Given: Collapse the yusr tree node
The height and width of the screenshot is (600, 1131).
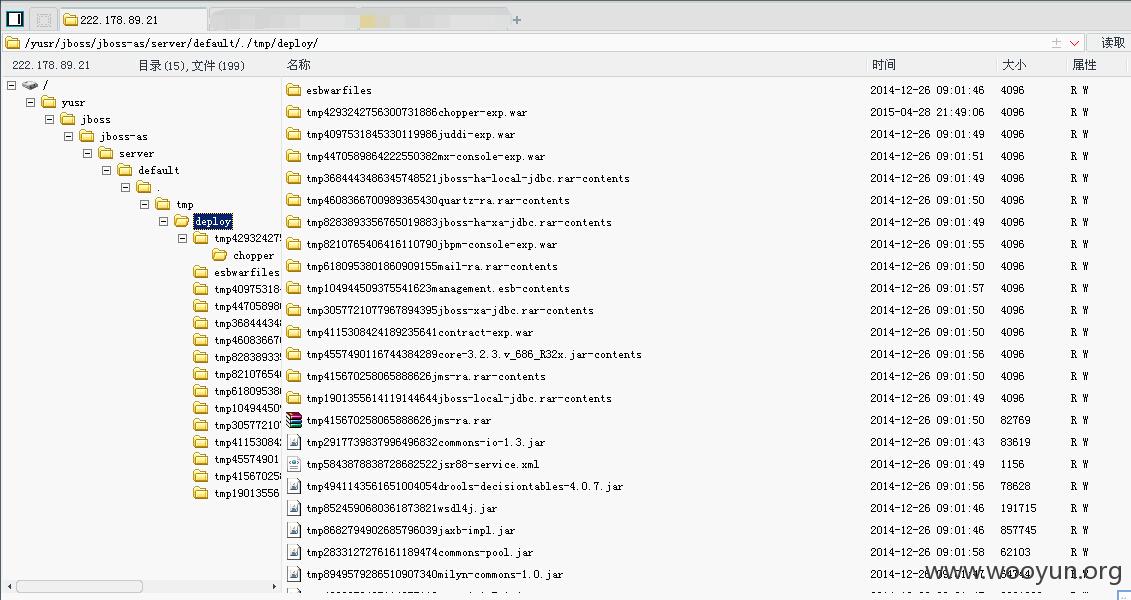Looking at the screenshot, I should tap(30, 102).
